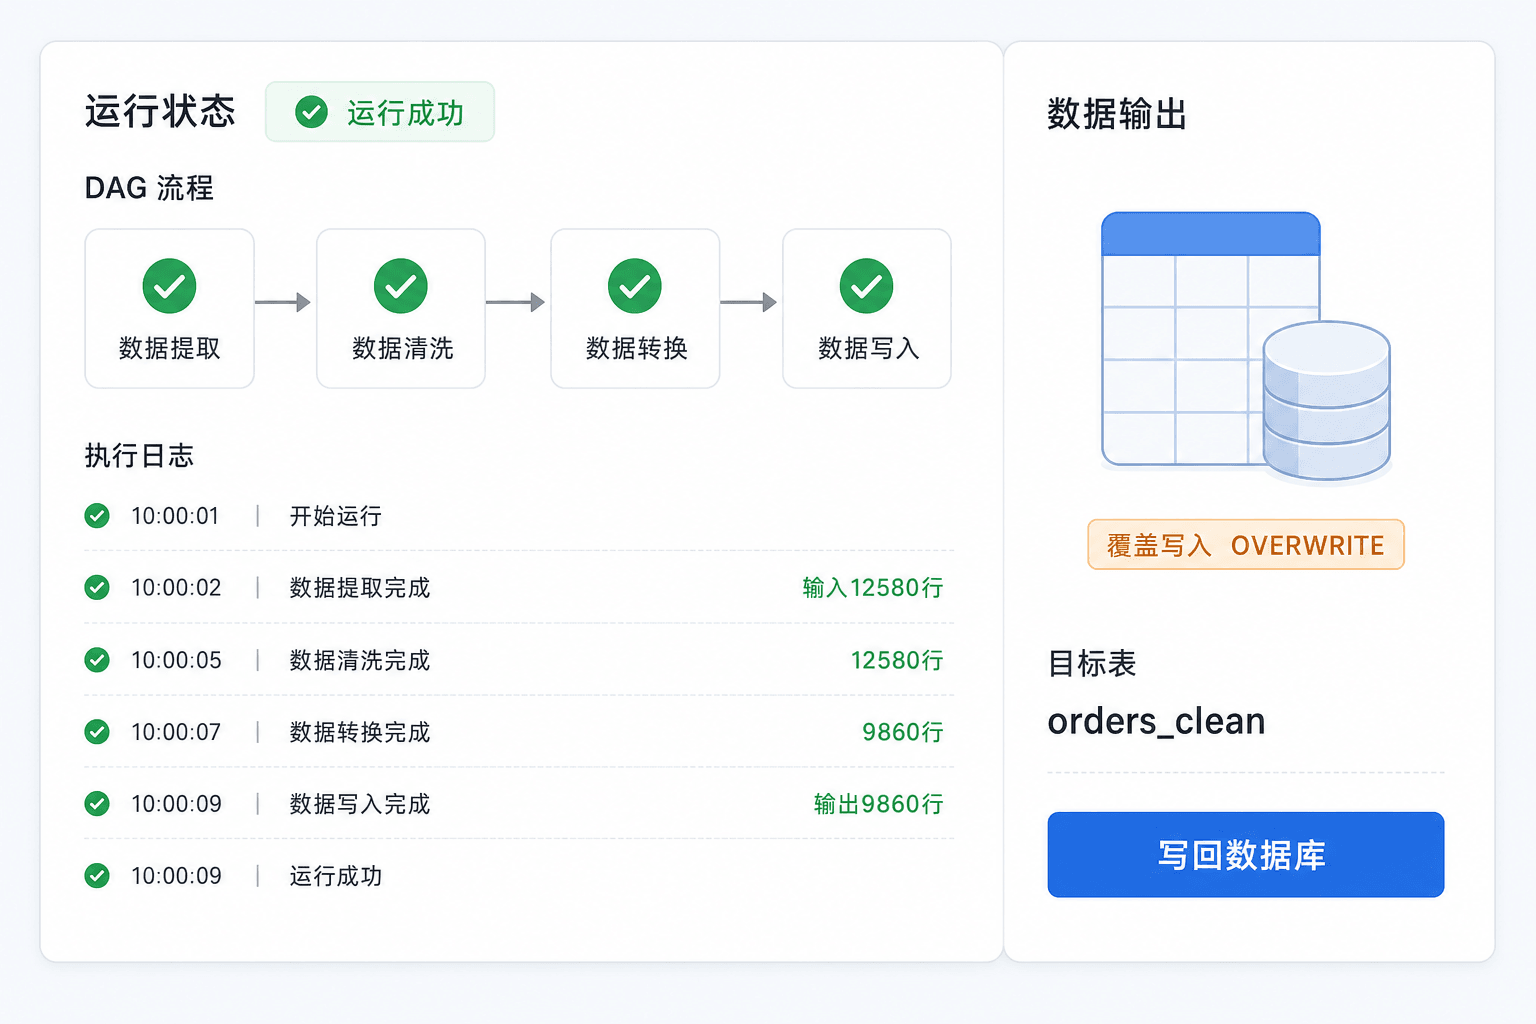Click the 开始运行 log entry text
Image resolution: width=1536 pixels, height=1024 pixels.
[336, 516]
